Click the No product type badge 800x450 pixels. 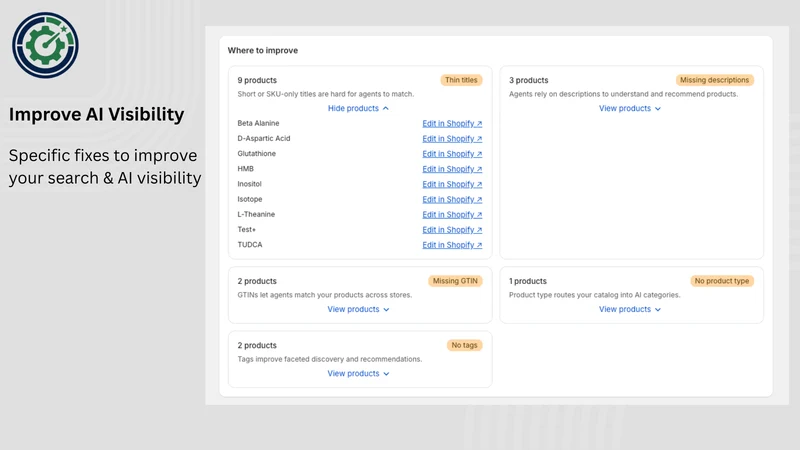pyautogui.click(x=721, y=281)
